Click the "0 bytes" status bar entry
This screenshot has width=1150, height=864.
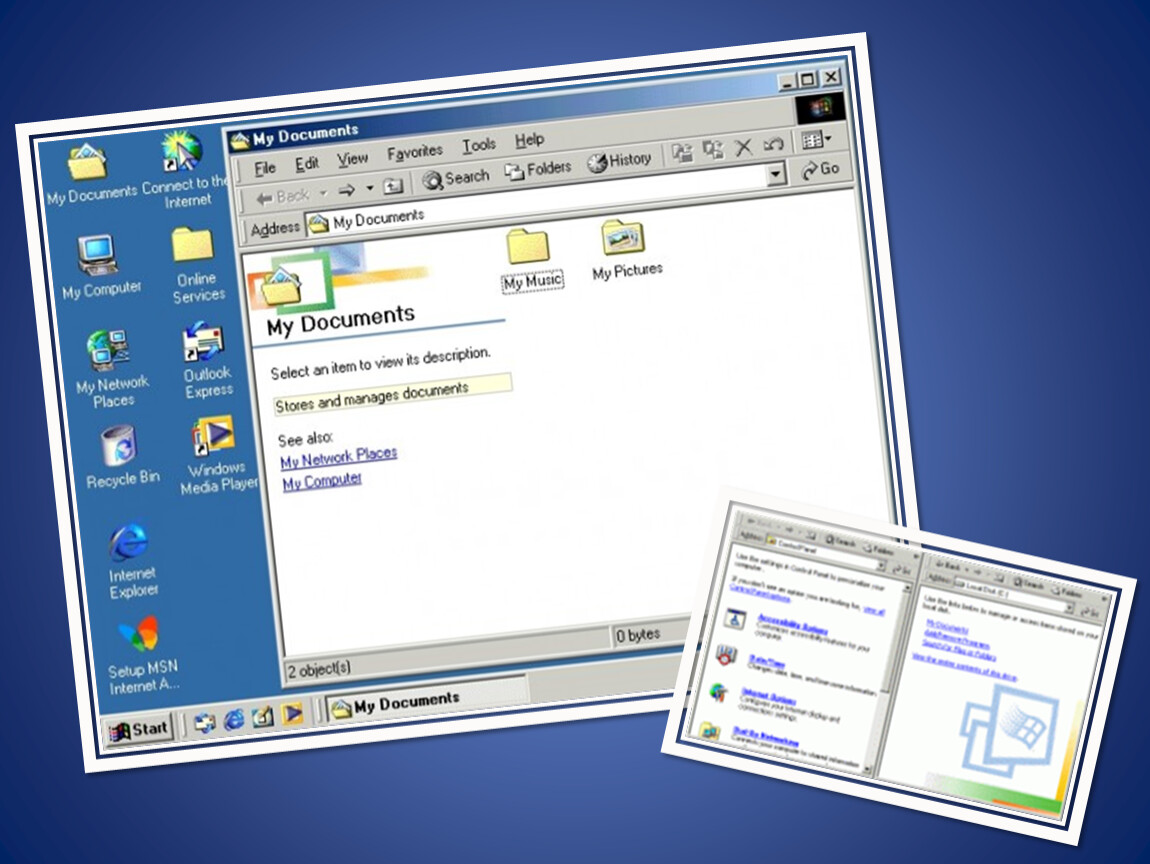[638, 635]
